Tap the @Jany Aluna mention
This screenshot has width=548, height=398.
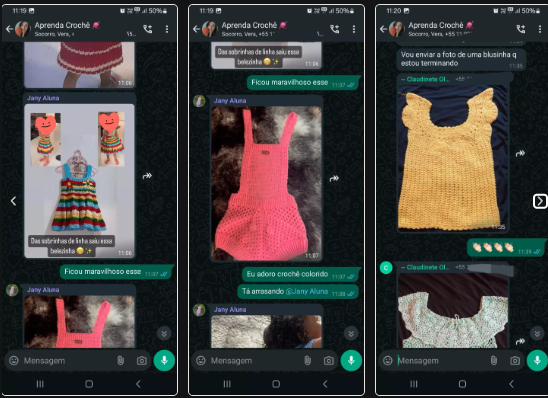307,291
